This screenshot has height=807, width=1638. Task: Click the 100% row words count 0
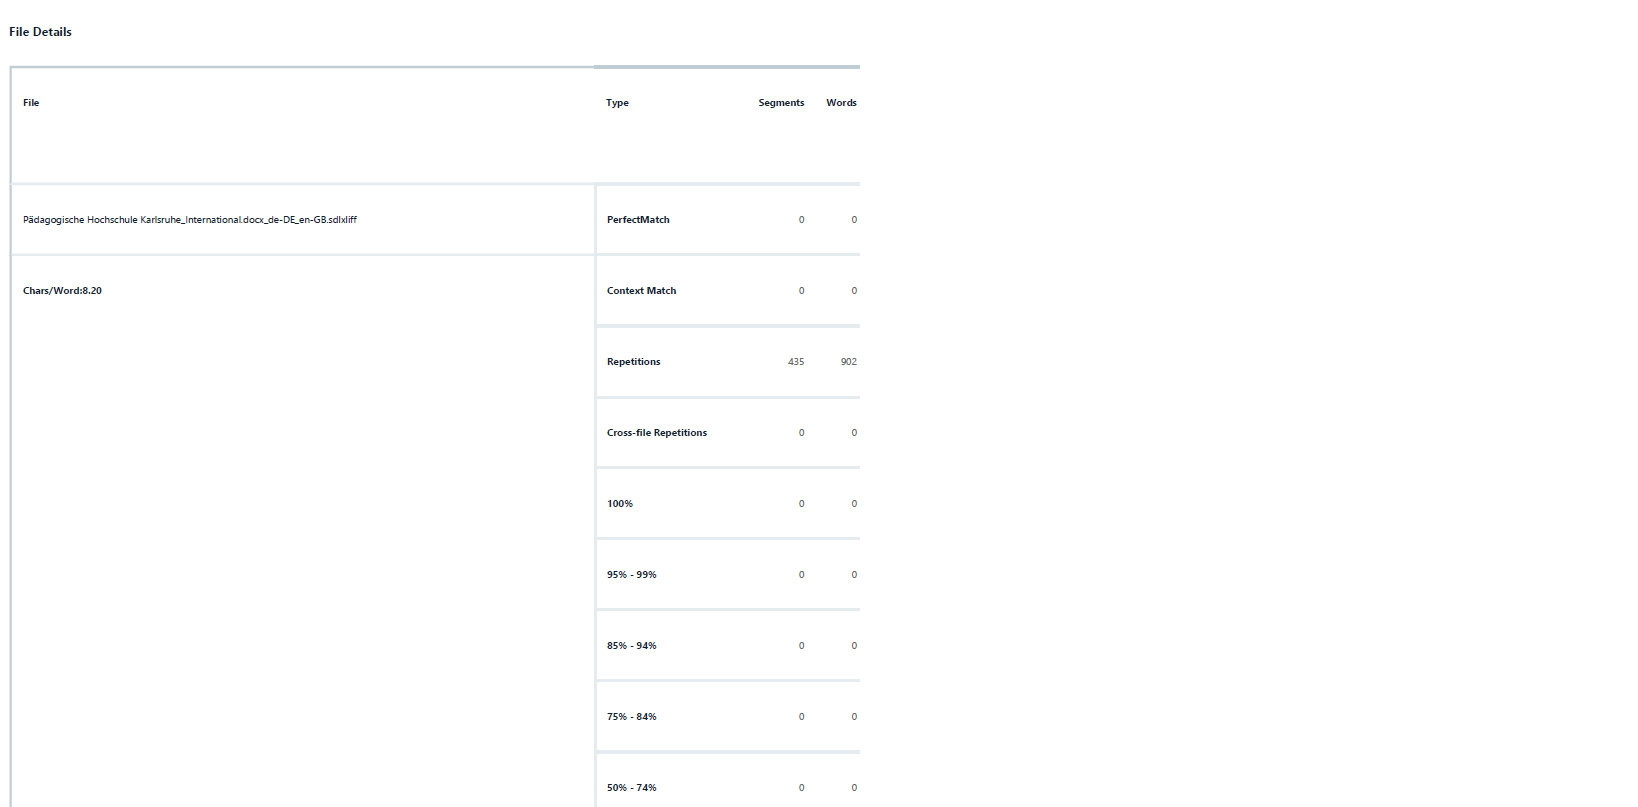click(854, 504)
